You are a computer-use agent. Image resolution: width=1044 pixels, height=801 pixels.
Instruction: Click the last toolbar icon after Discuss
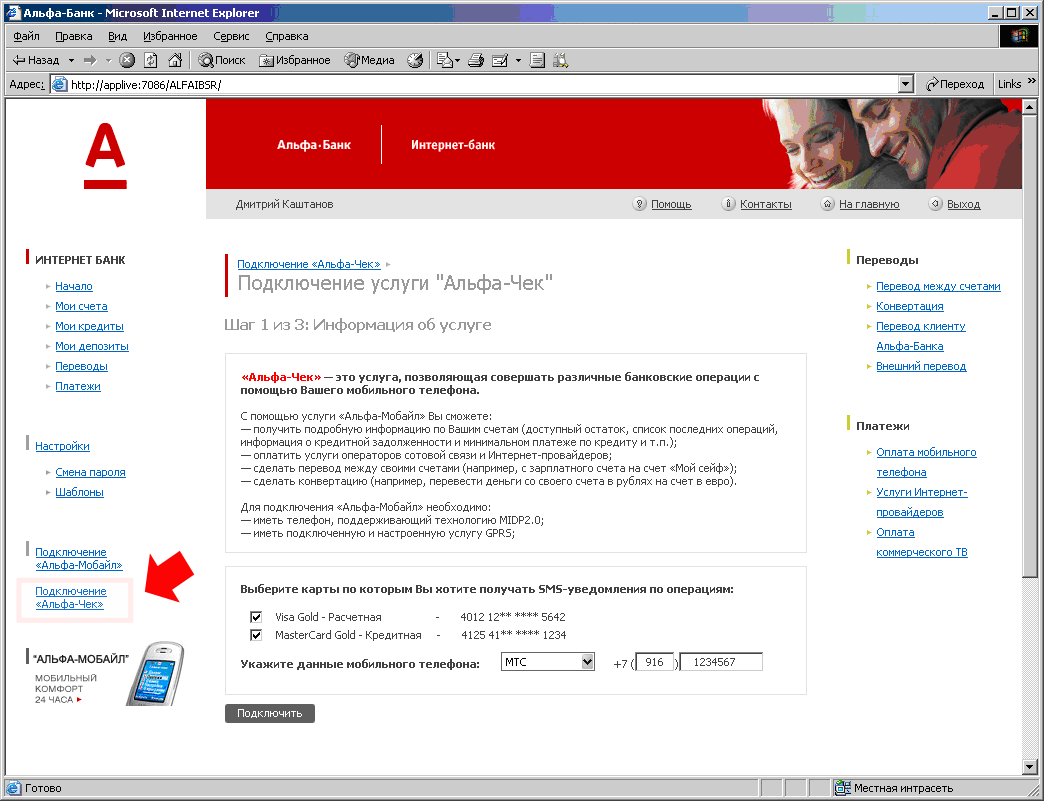[561, 60]
